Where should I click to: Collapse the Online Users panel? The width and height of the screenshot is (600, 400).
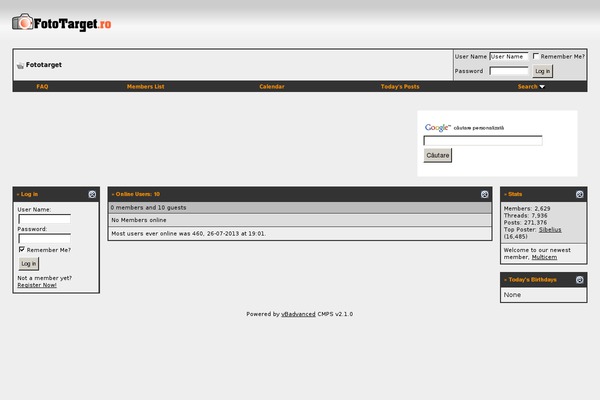coord(485,194)
